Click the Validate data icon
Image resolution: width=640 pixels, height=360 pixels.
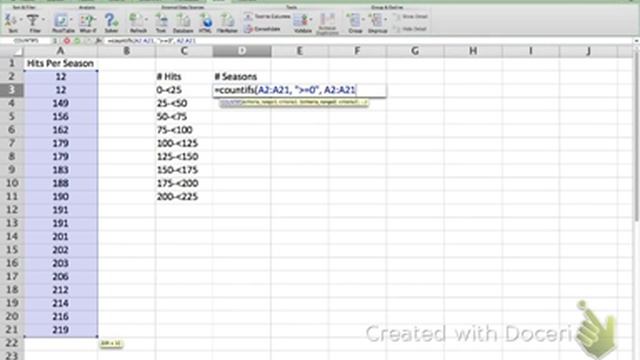[x=301, y=20]
